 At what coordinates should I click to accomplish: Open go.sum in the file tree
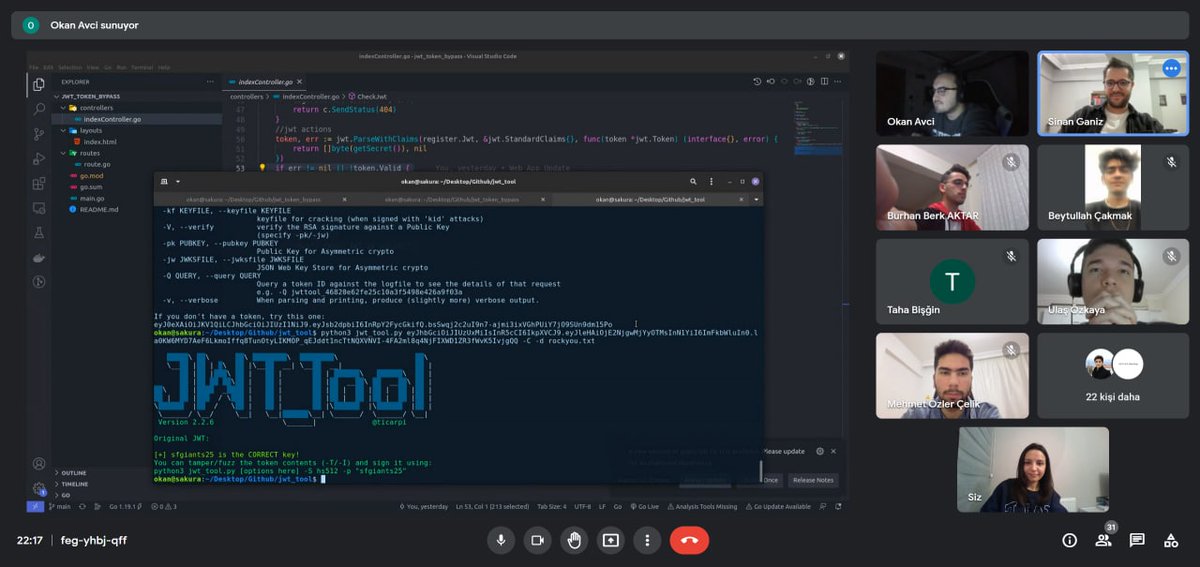coord(91,187)
